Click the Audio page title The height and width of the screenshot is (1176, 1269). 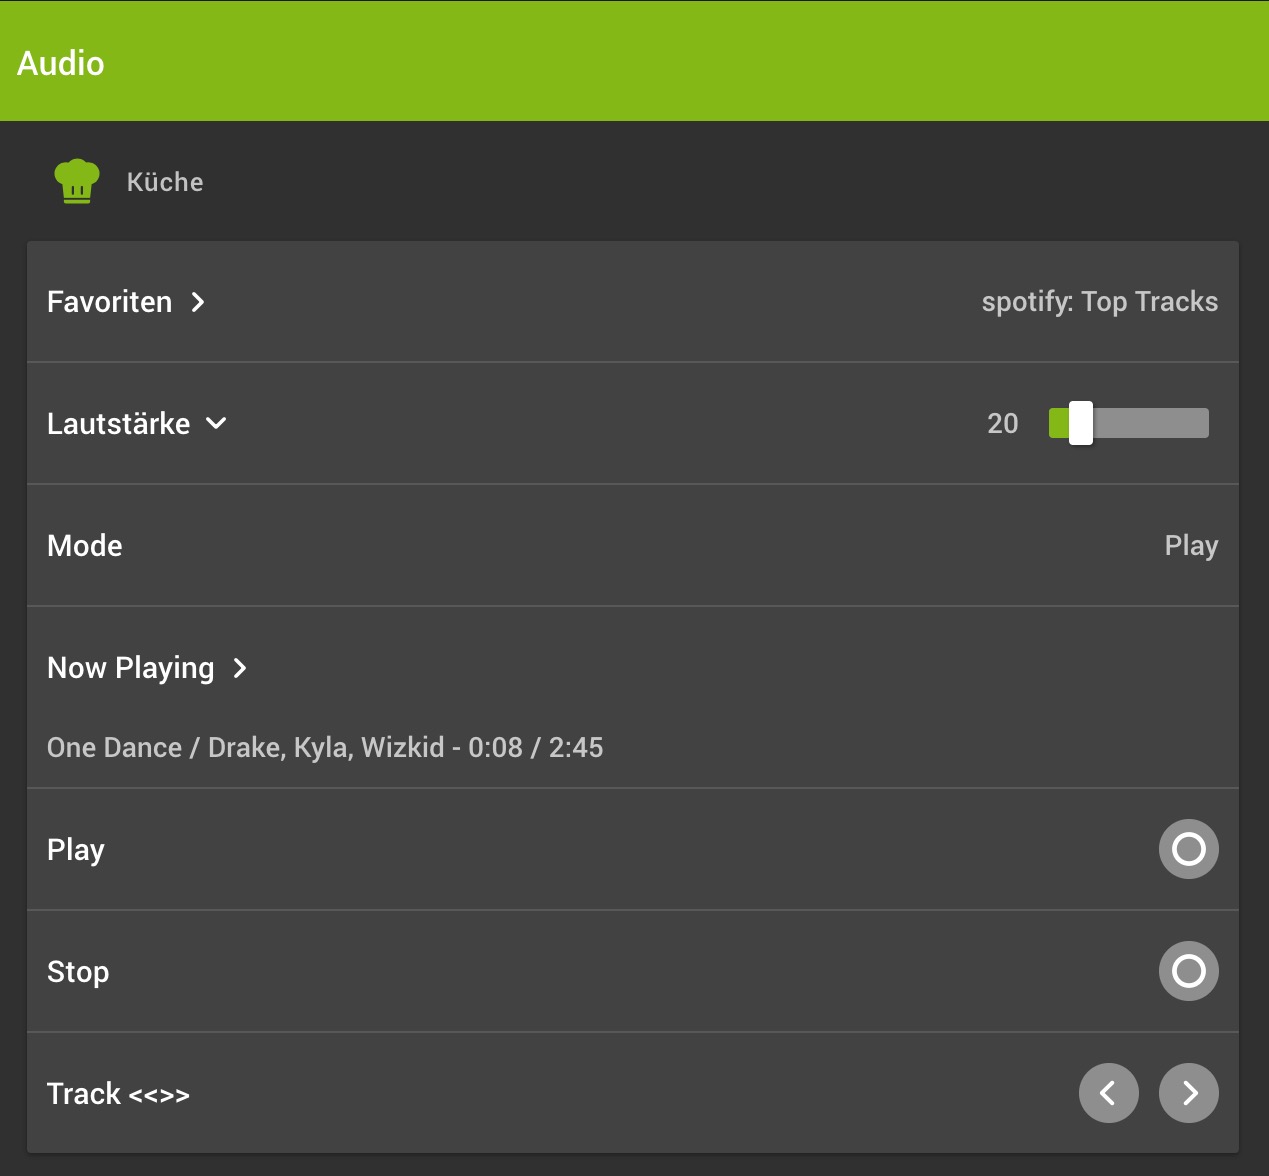61,63
